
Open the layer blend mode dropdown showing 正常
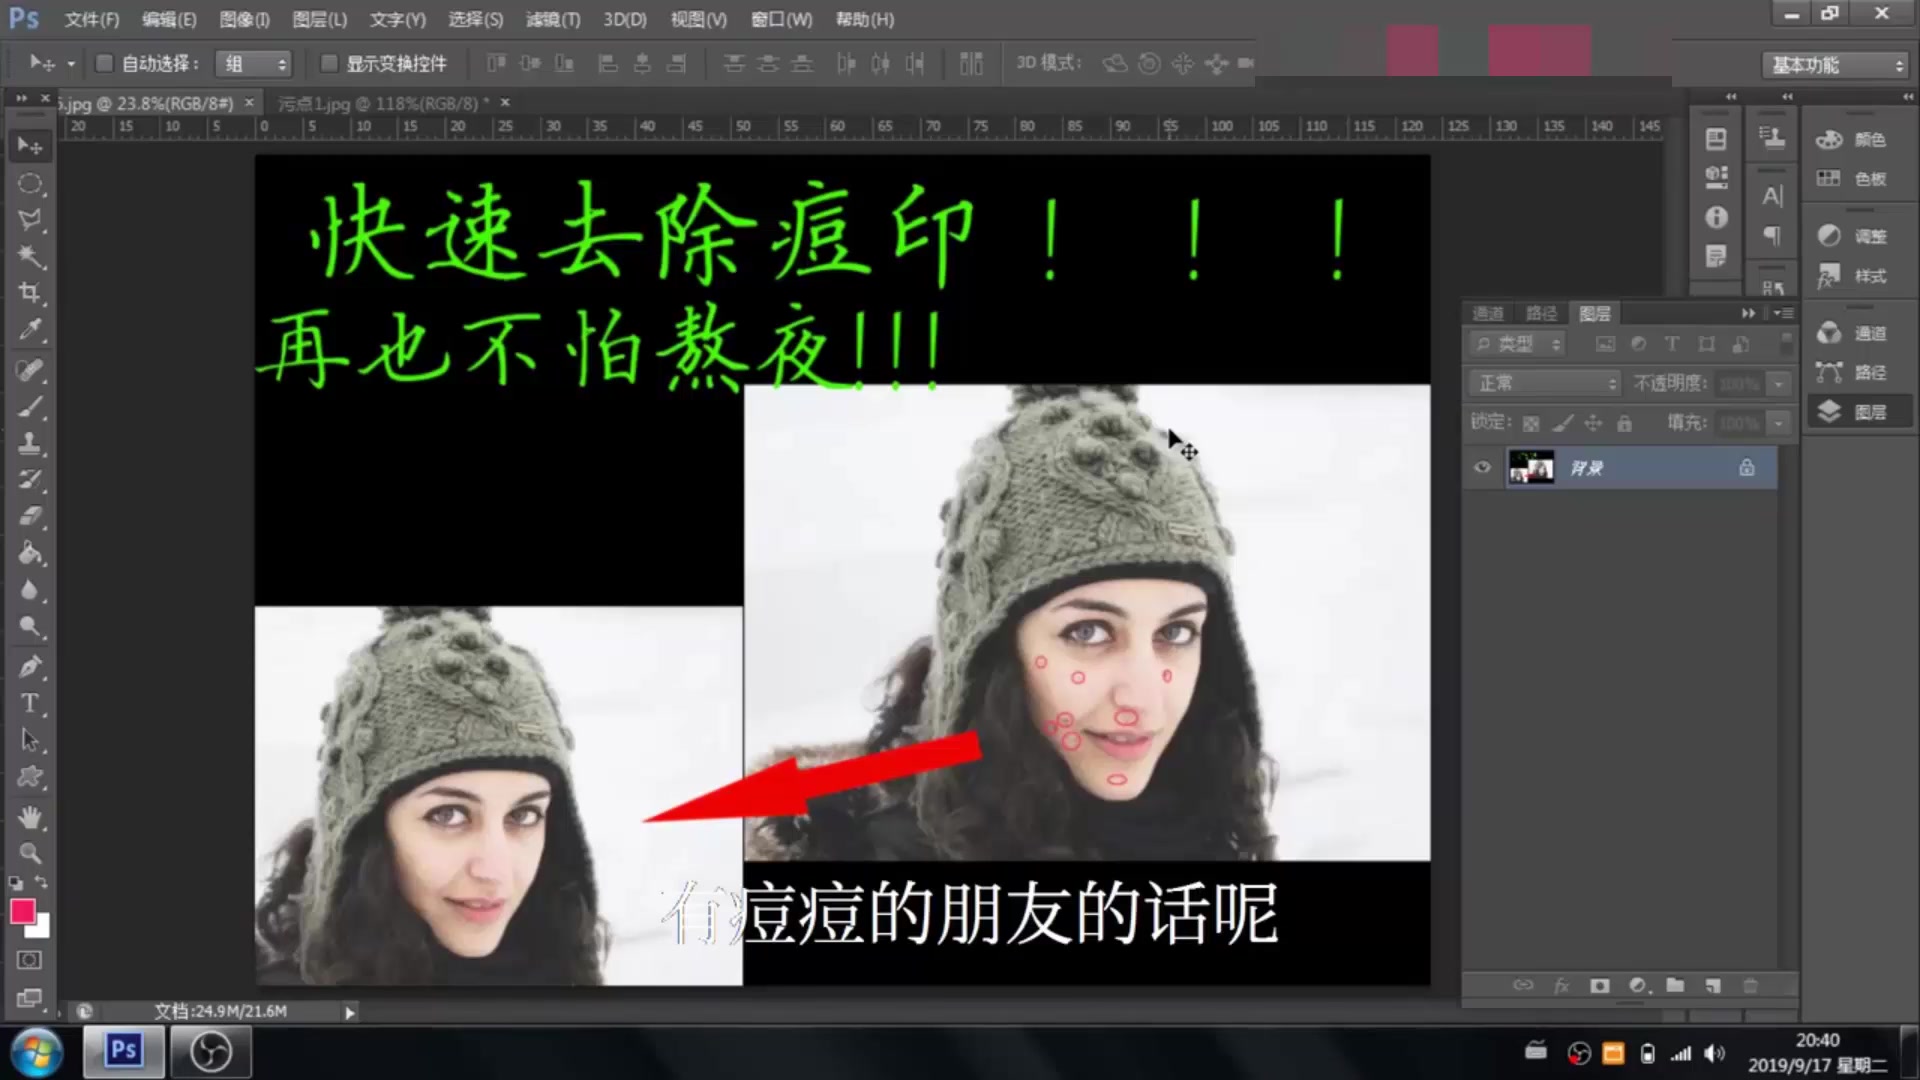[x=1543, y=383]
